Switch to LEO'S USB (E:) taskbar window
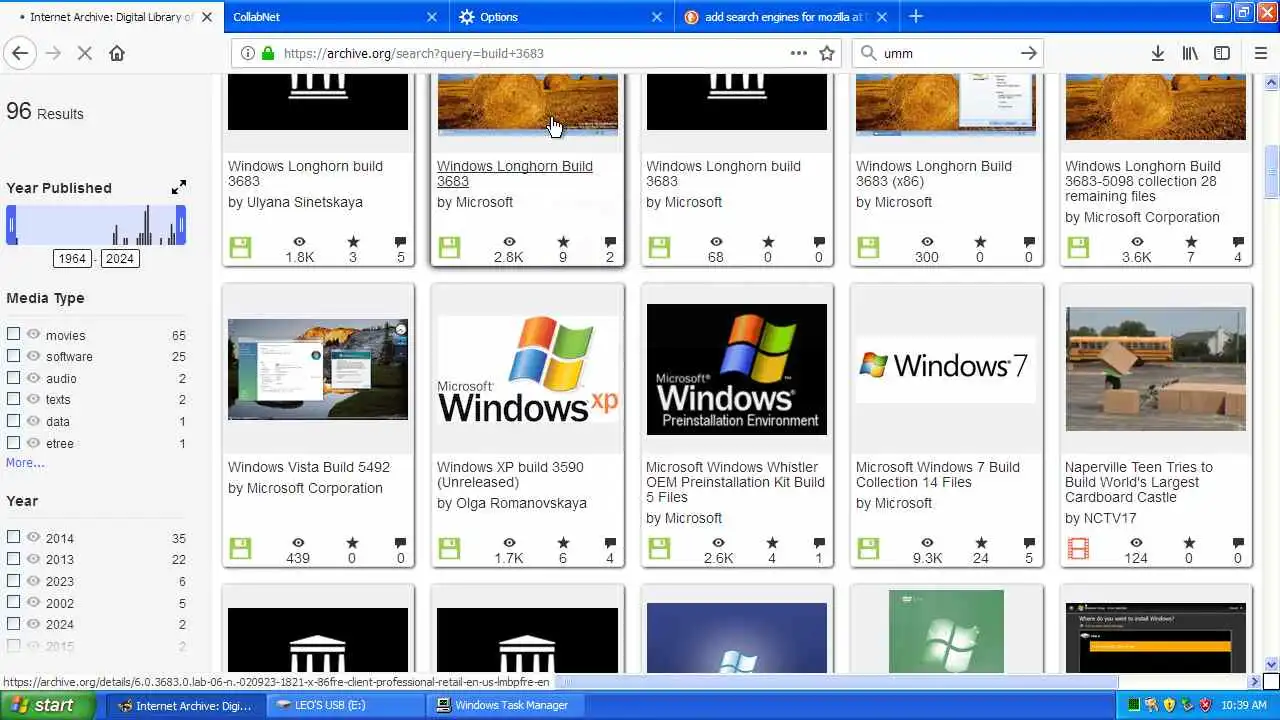The width and height of the screenshot is (1280, 720). click(346, 705)
